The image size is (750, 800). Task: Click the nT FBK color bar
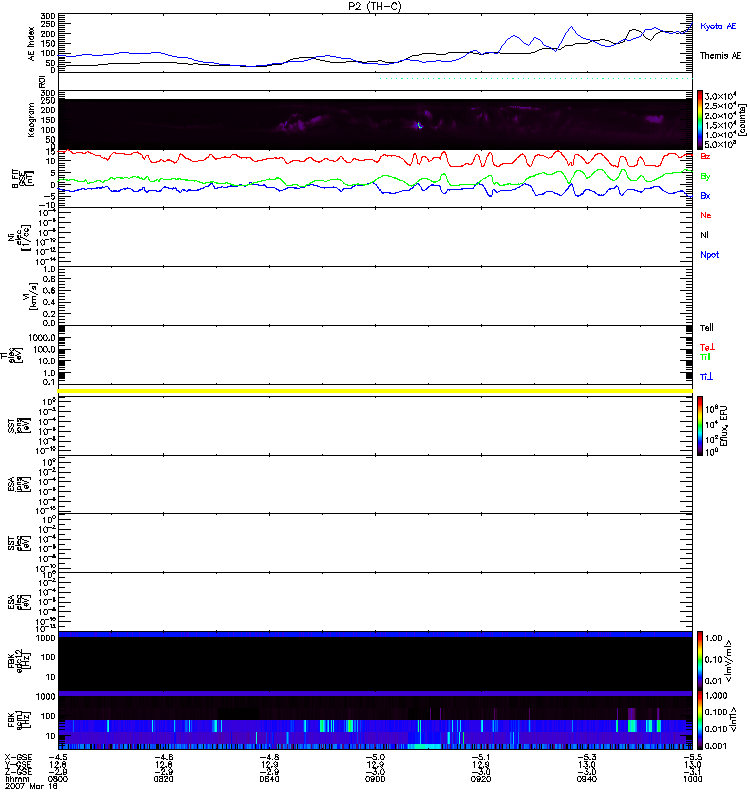(x=701, y=718)
